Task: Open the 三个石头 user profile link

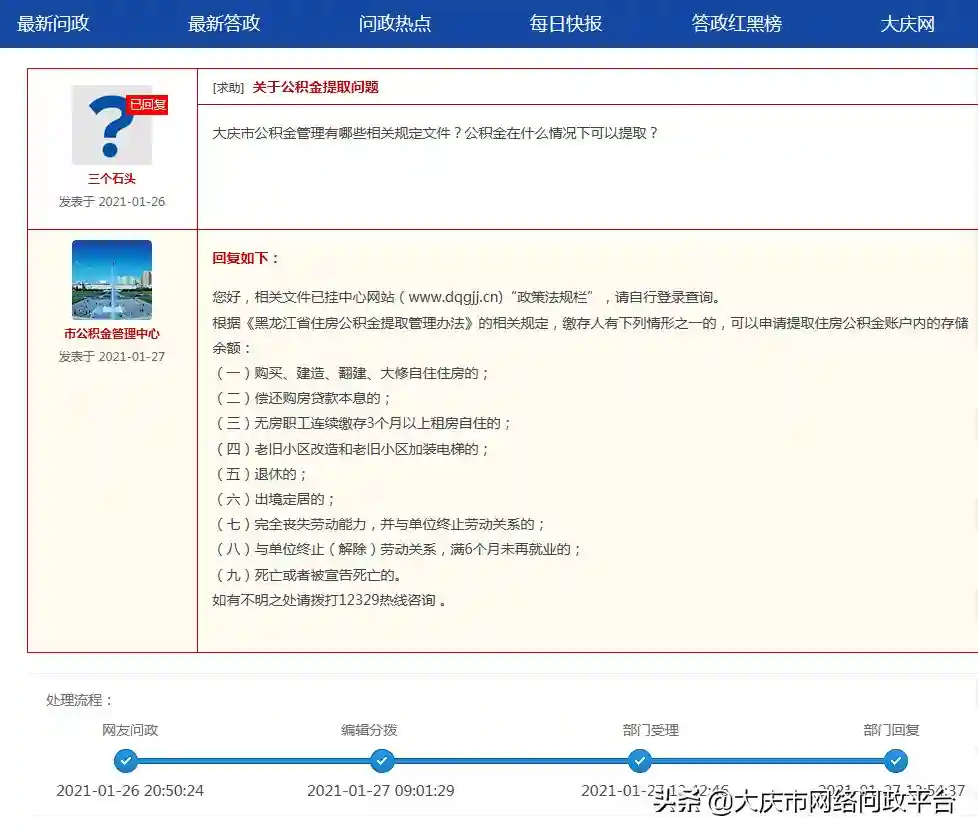Action: pos(112,179)
